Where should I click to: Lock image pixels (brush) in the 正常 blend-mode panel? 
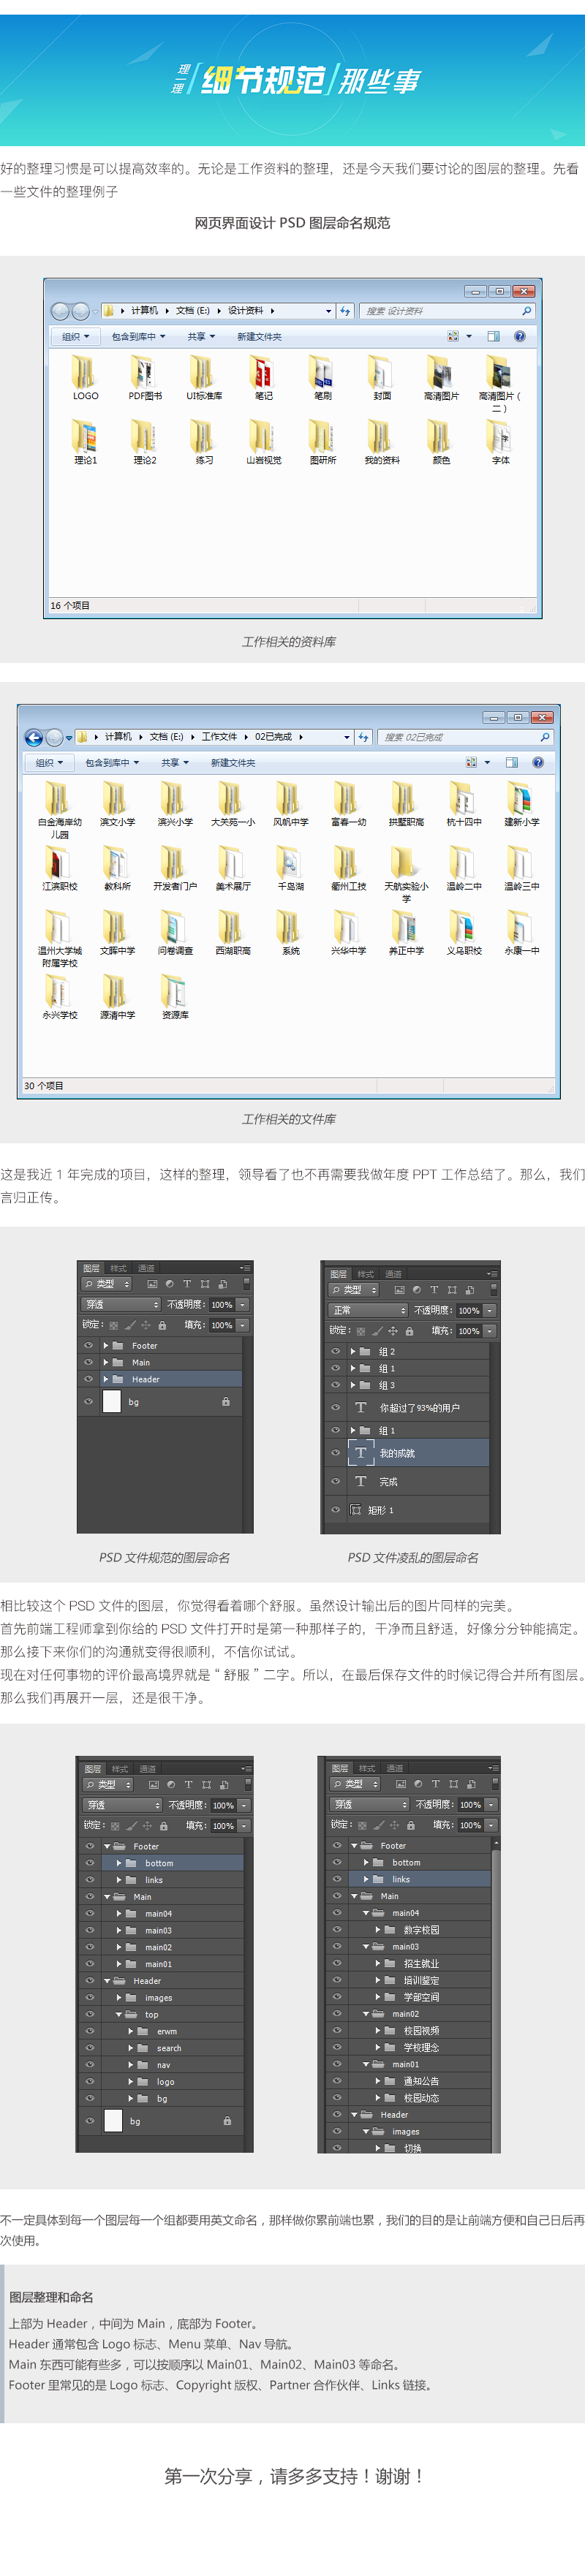click(377, 1331)
